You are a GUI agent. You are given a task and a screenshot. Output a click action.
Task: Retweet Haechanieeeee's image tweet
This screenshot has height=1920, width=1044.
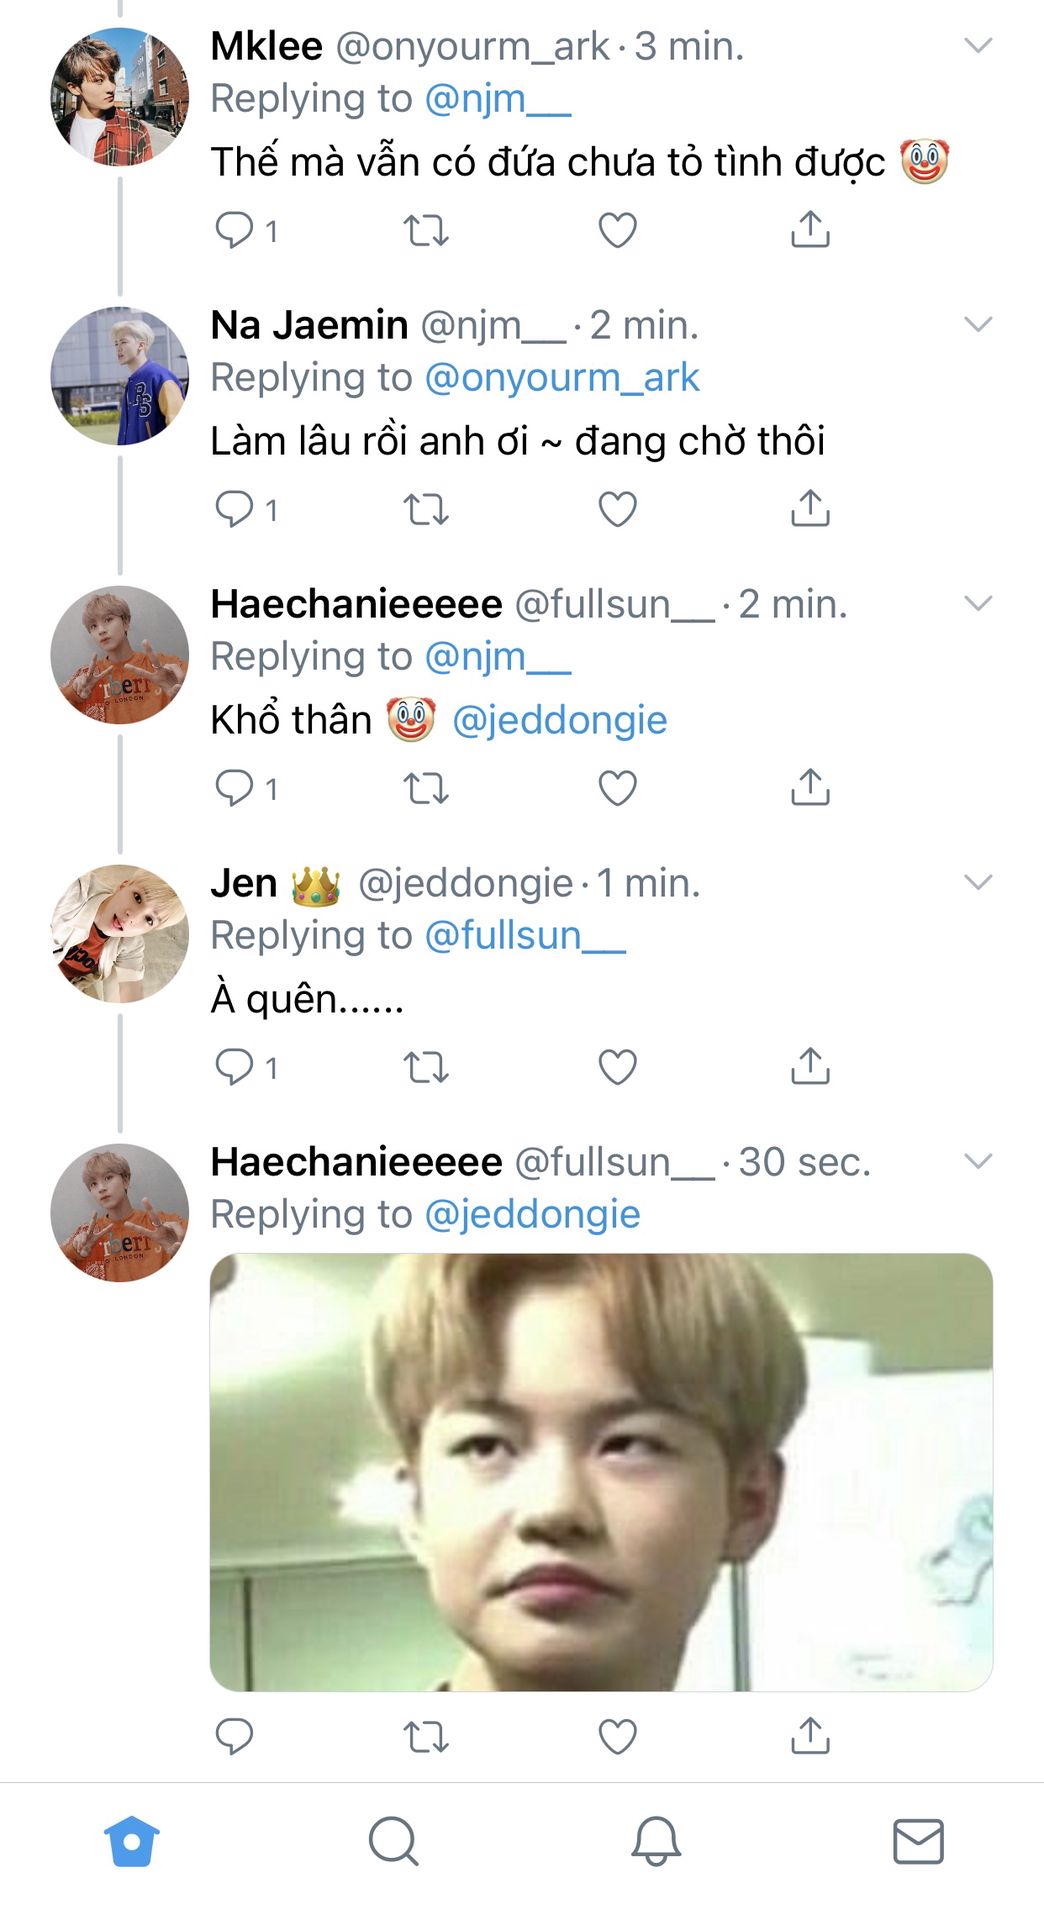pyautogui.click(x=425, y=1736)
